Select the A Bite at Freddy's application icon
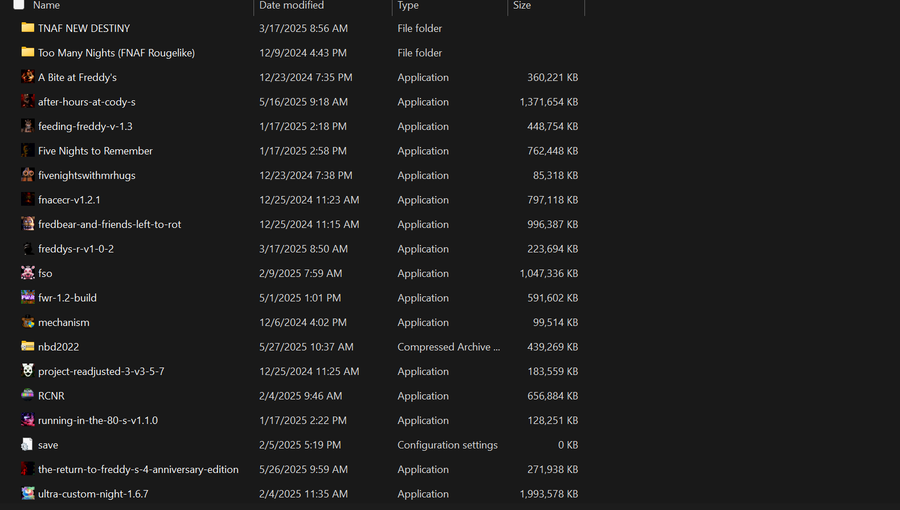This screenshot has width=900, height=510. pyautogui.click(x=28, y=77)
